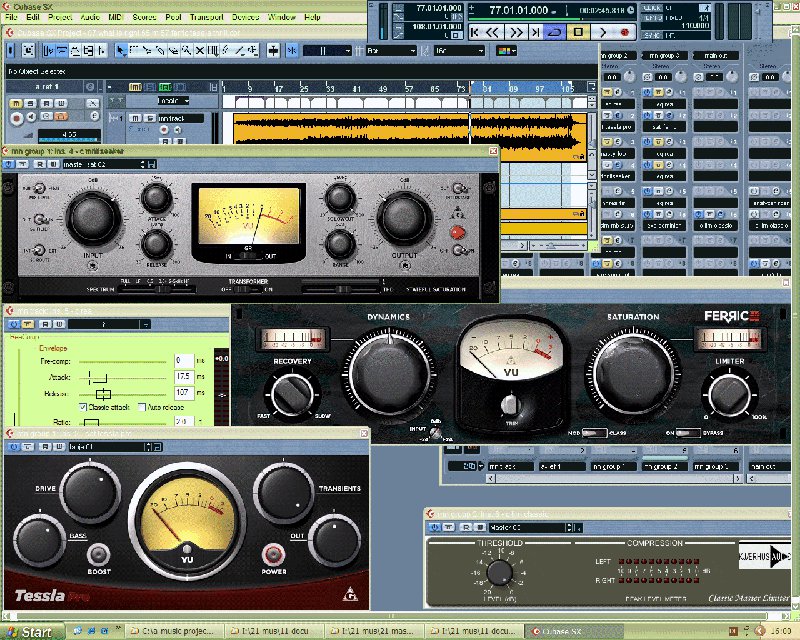
Task: Click the Play transport button
Action: pyautogui.click(x=603, y=32)
